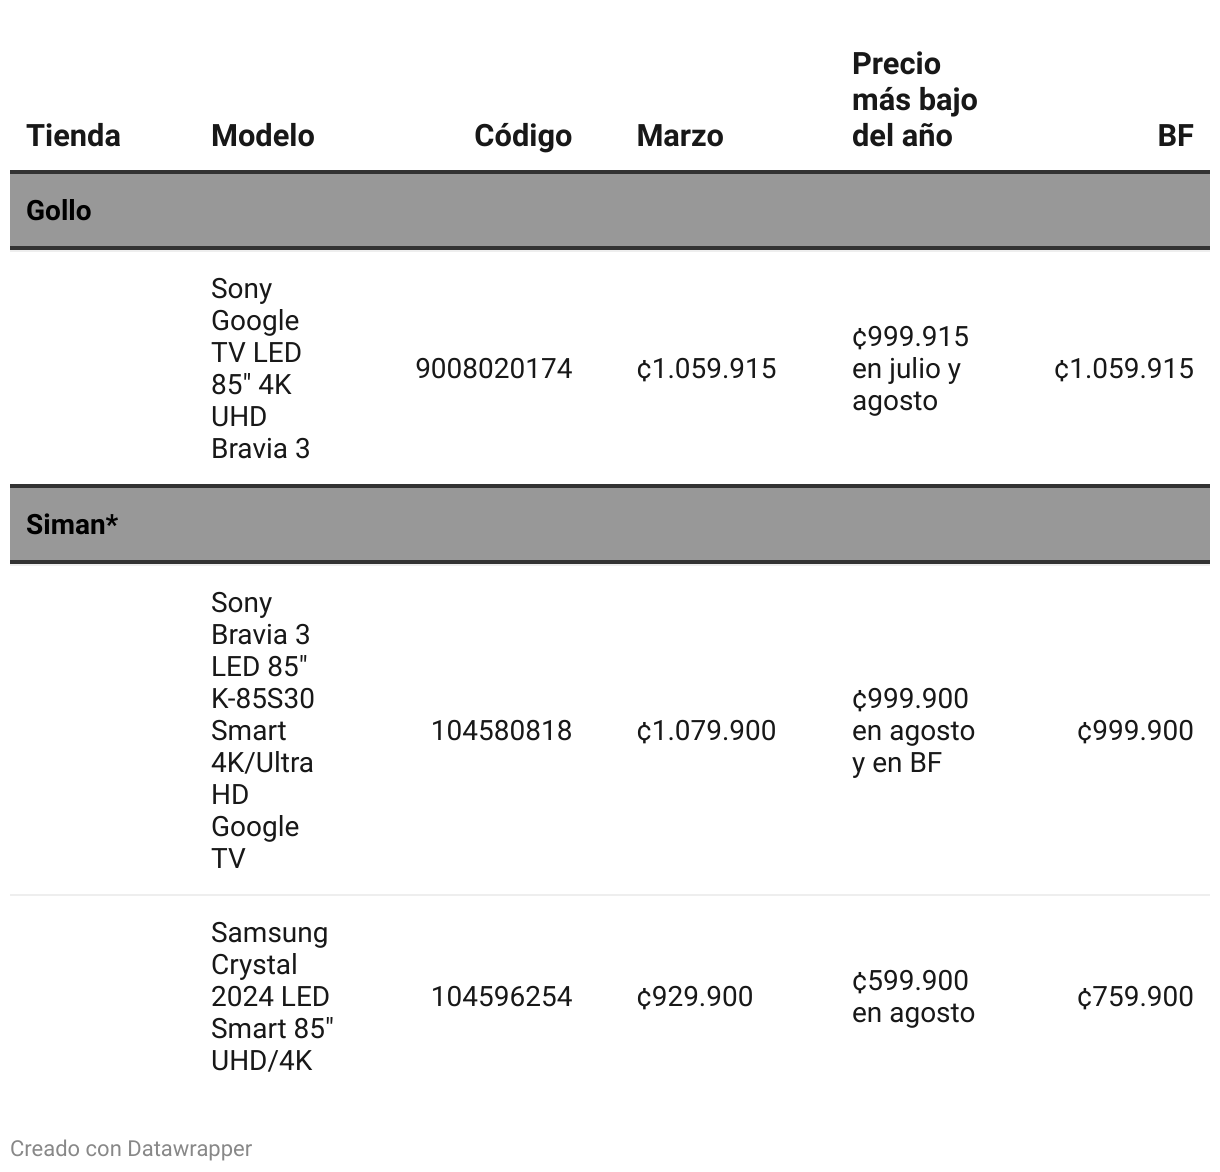Click the Tienda column header
Screen dimensions: 1220x1172
pyautogui.click(x=73, y=135)
